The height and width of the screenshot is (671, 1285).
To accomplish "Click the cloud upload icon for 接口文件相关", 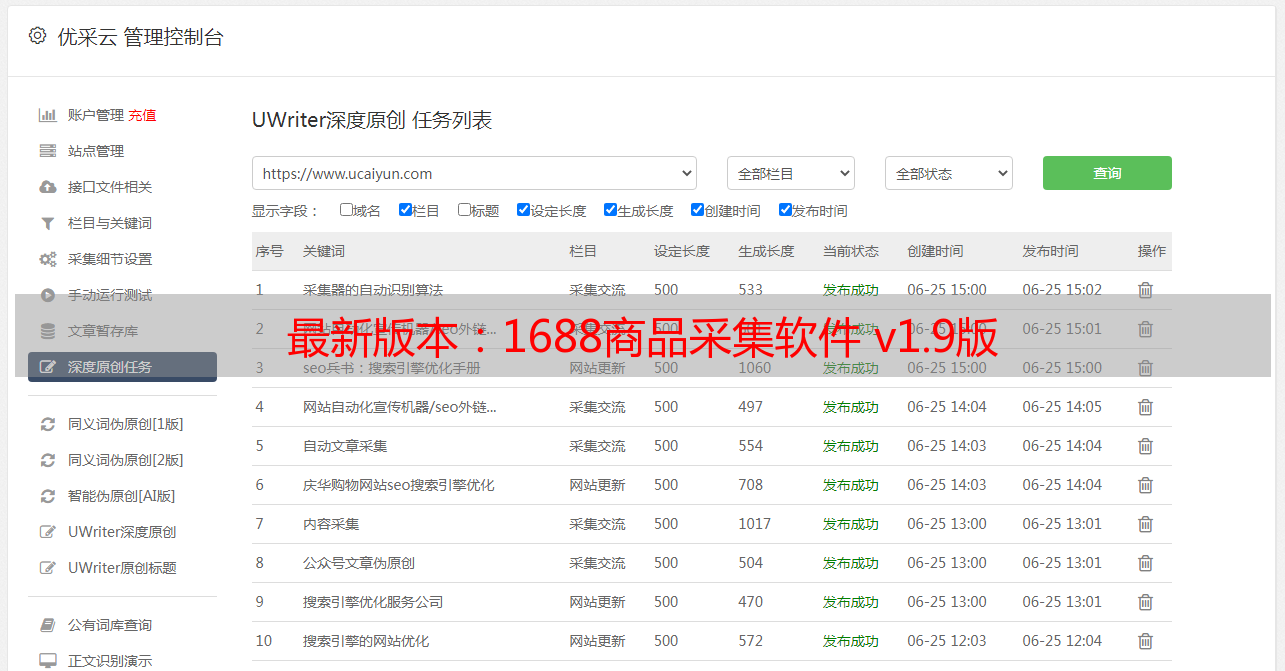I will point(47,187).
